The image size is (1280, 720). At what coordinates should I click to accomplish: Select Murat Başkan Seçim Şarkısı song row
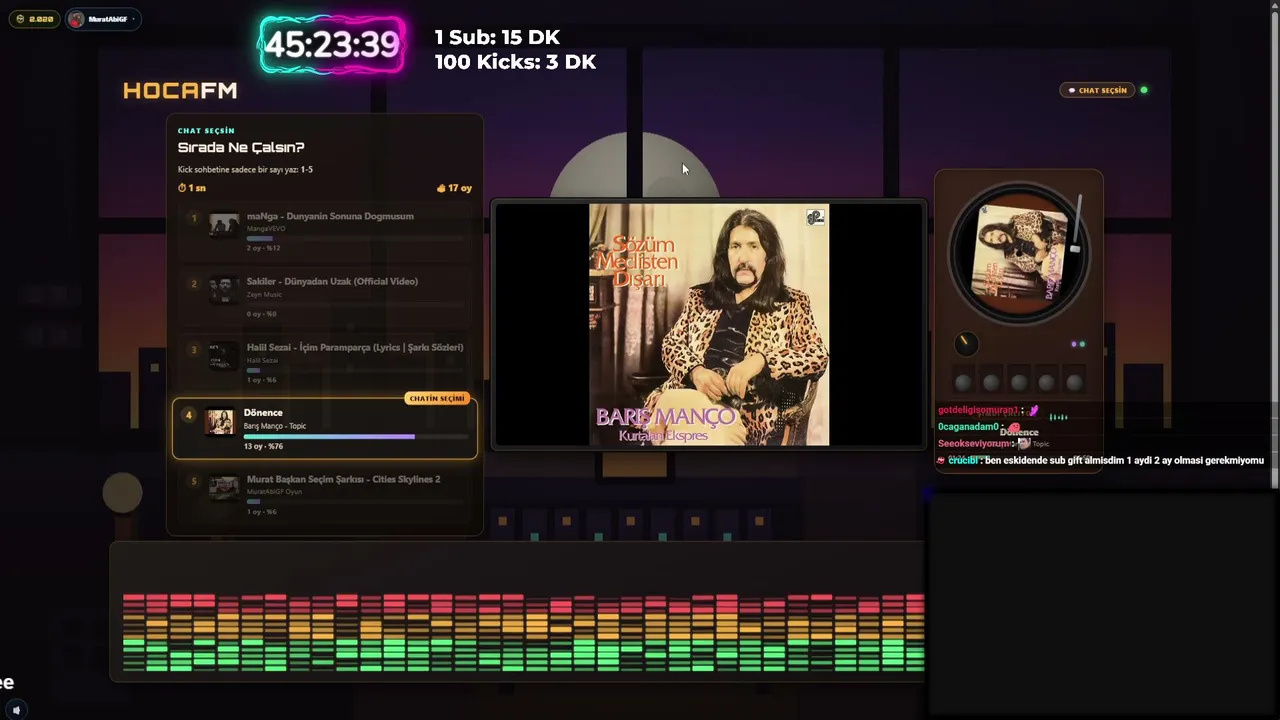pyautogui.click(x=325, y=495)
